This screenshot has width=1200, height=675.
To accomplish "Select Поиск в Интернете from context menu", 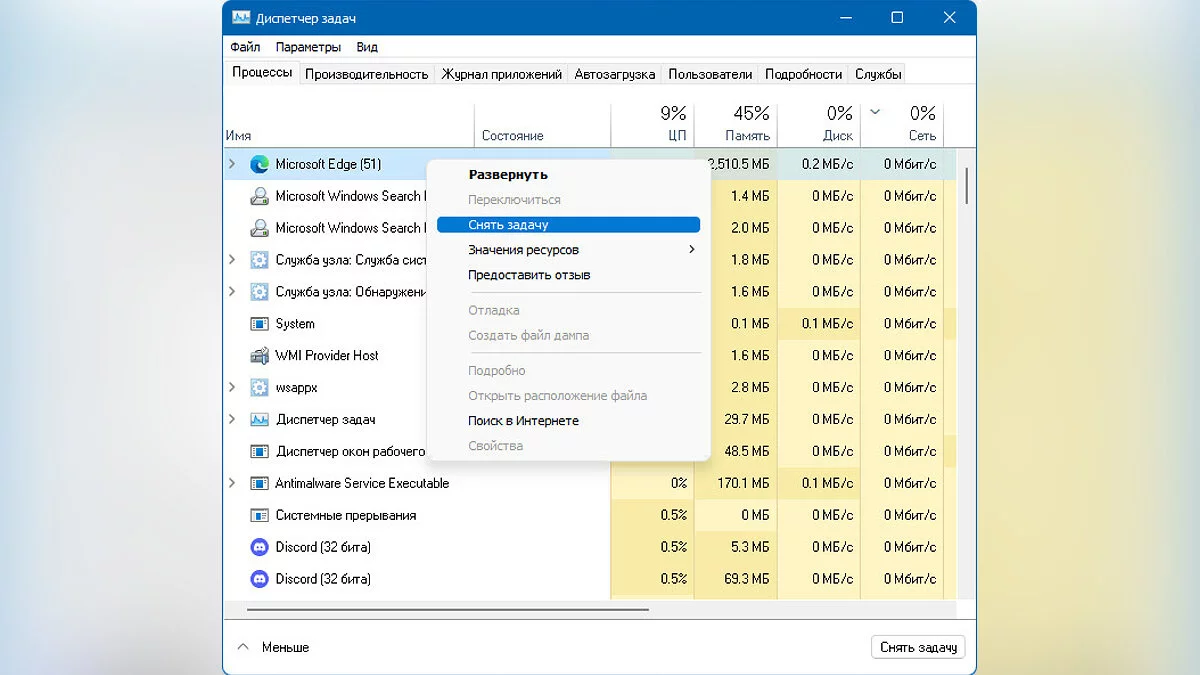I will point(523,421).
